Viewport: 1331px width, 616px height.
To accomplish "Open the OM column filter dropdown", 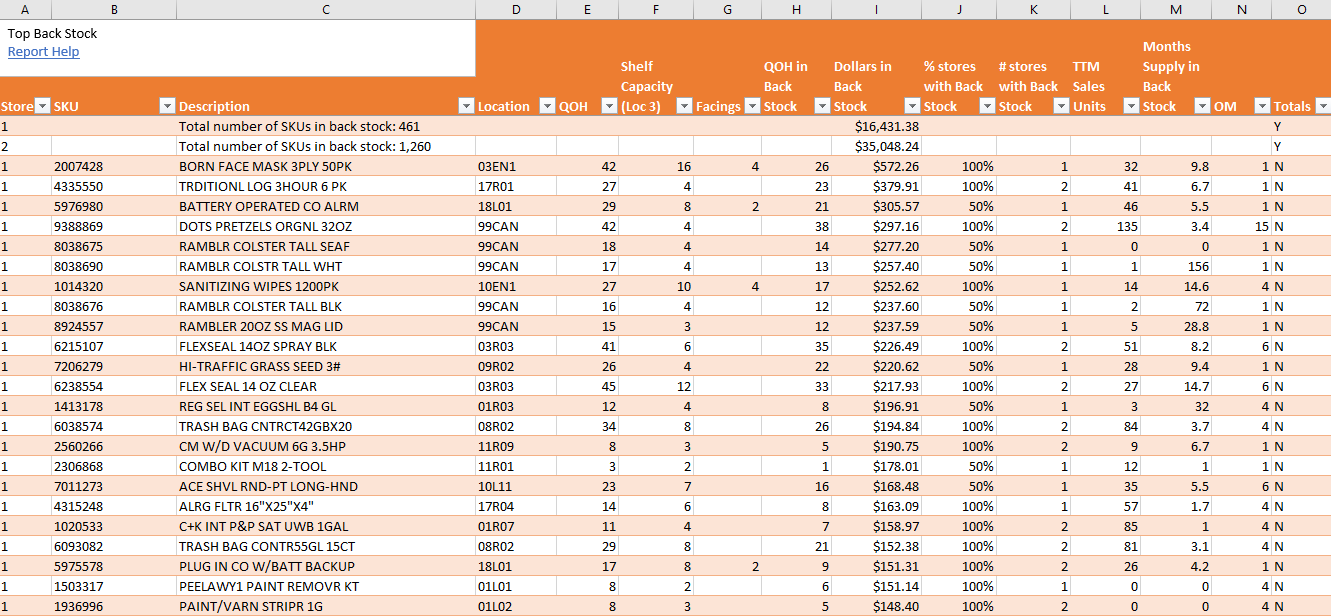I will click(x=1262, y=106).
